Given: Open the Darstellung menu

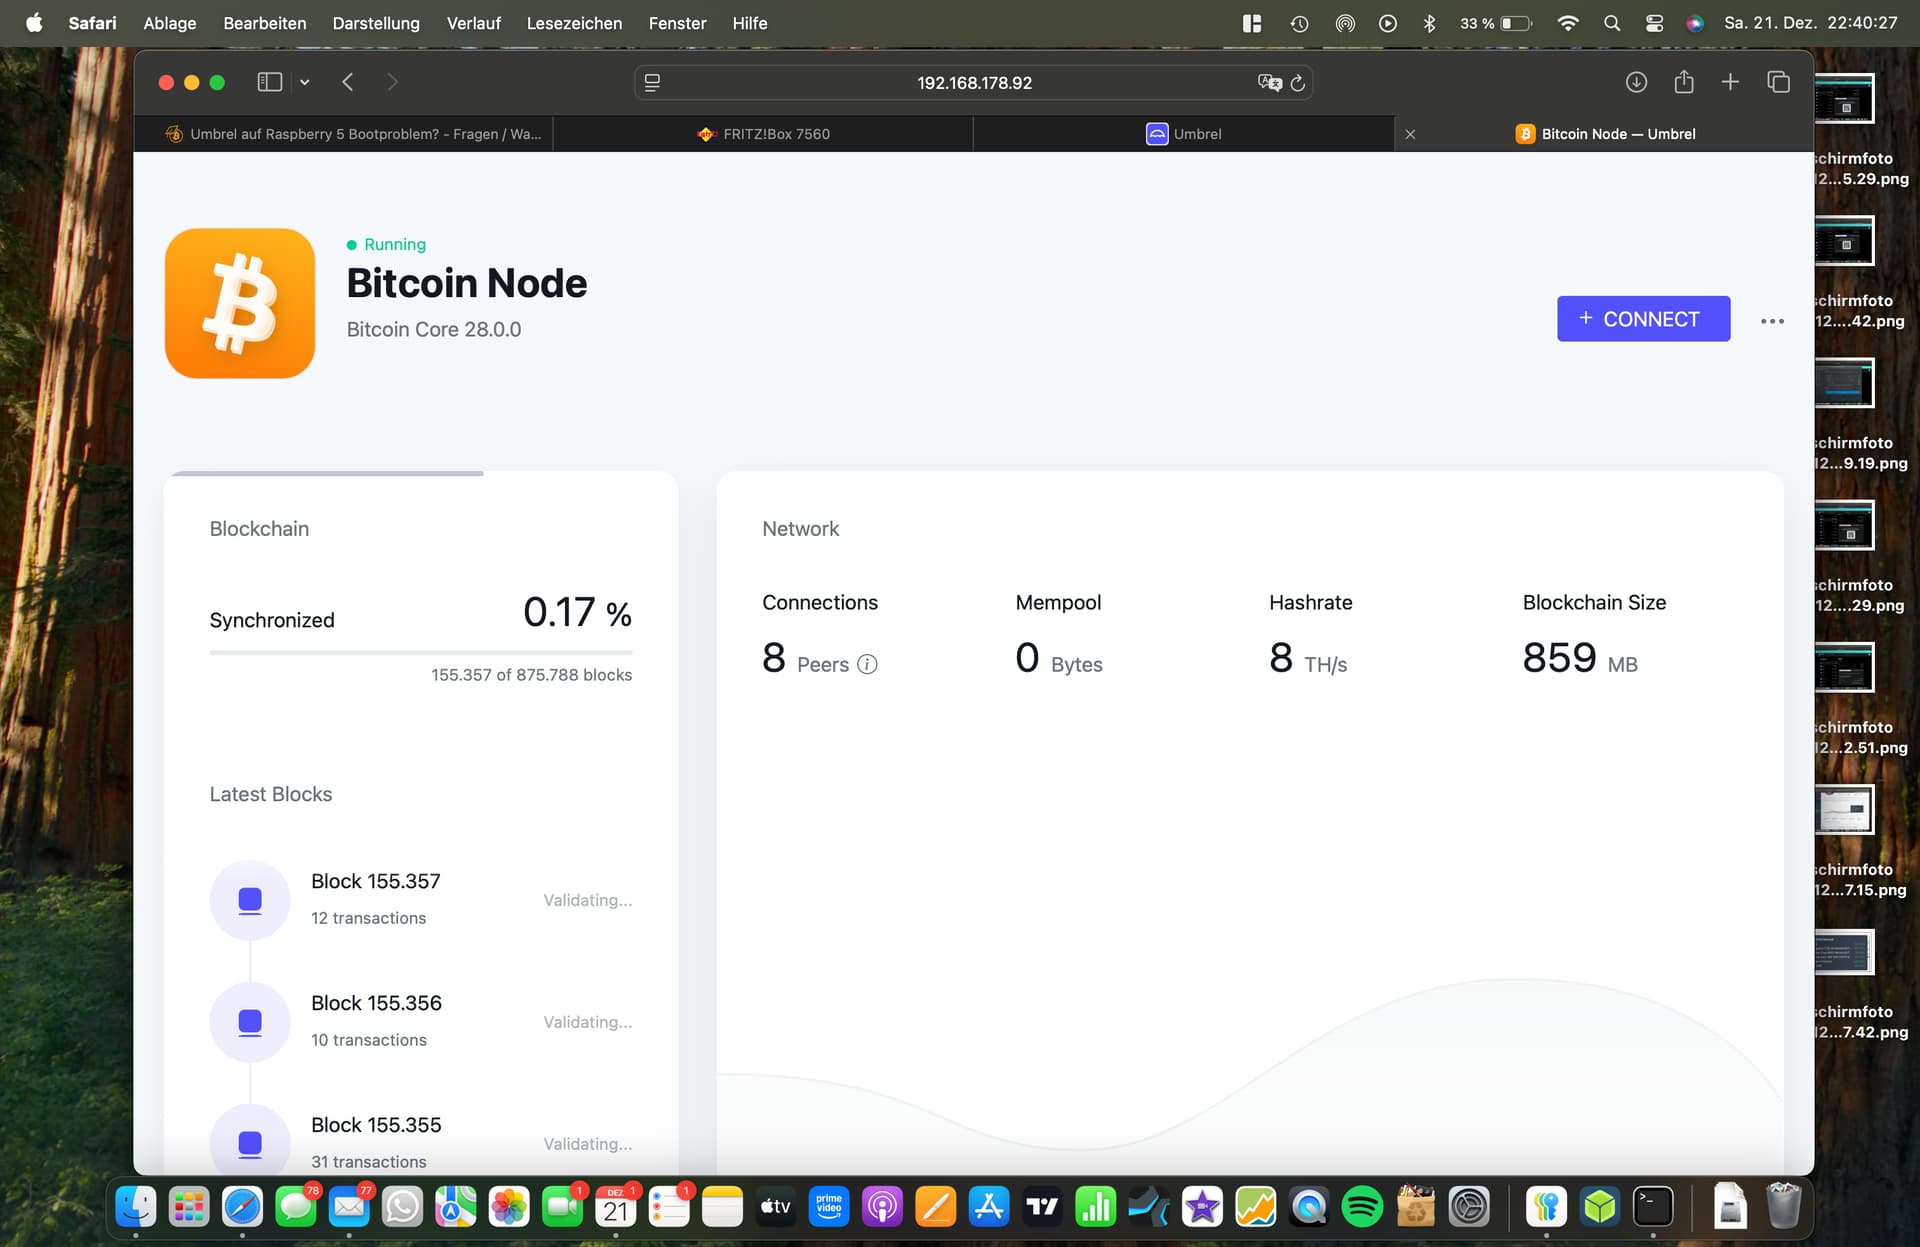Looking at the screenshot, I should pyautogui.click(x=376, y=23).
